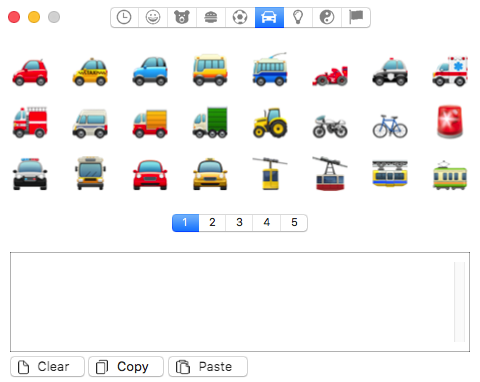Focus the empty emoji text area
This screenshot has width=480, height=382.
pos(232,302)
